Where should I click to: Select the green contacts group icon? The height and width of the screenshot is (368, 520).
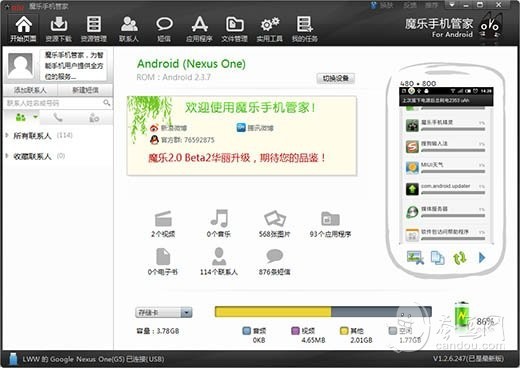(x=21, y=117)
